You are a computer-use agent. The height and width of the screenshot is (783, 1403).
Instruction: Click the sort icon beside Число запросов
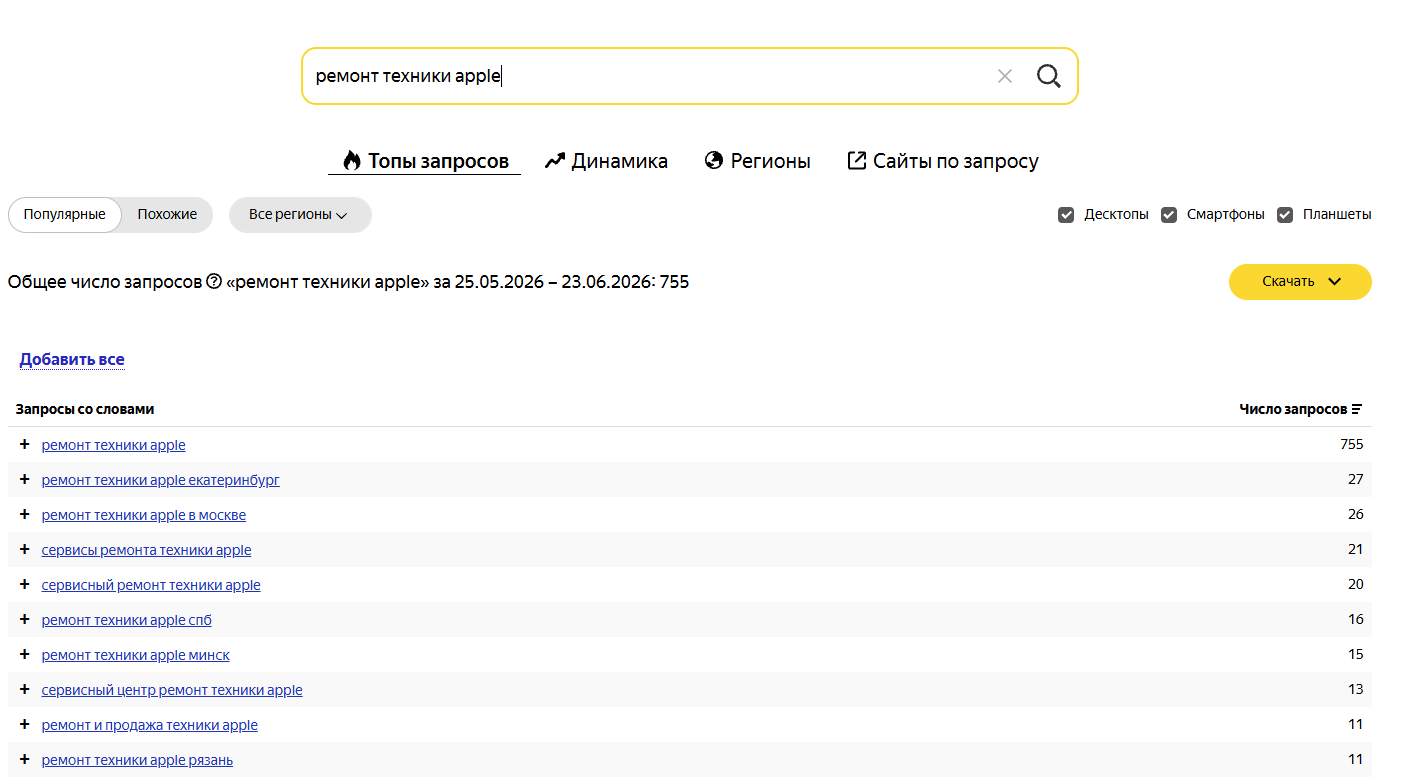click(x=1357, y=409)
